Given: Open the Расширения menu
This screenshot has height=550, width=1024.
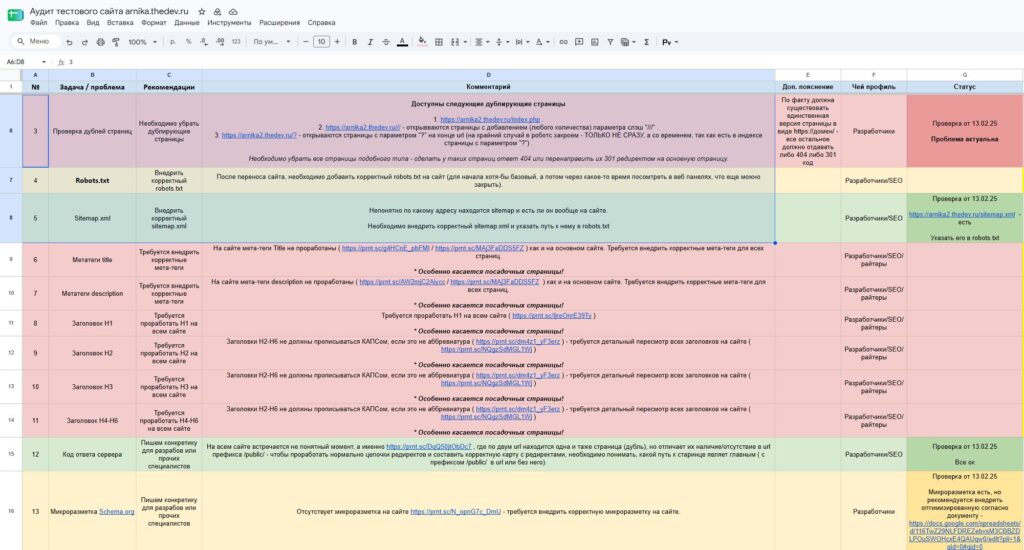Looking at the screenshot, I should (x=280, y=22).
